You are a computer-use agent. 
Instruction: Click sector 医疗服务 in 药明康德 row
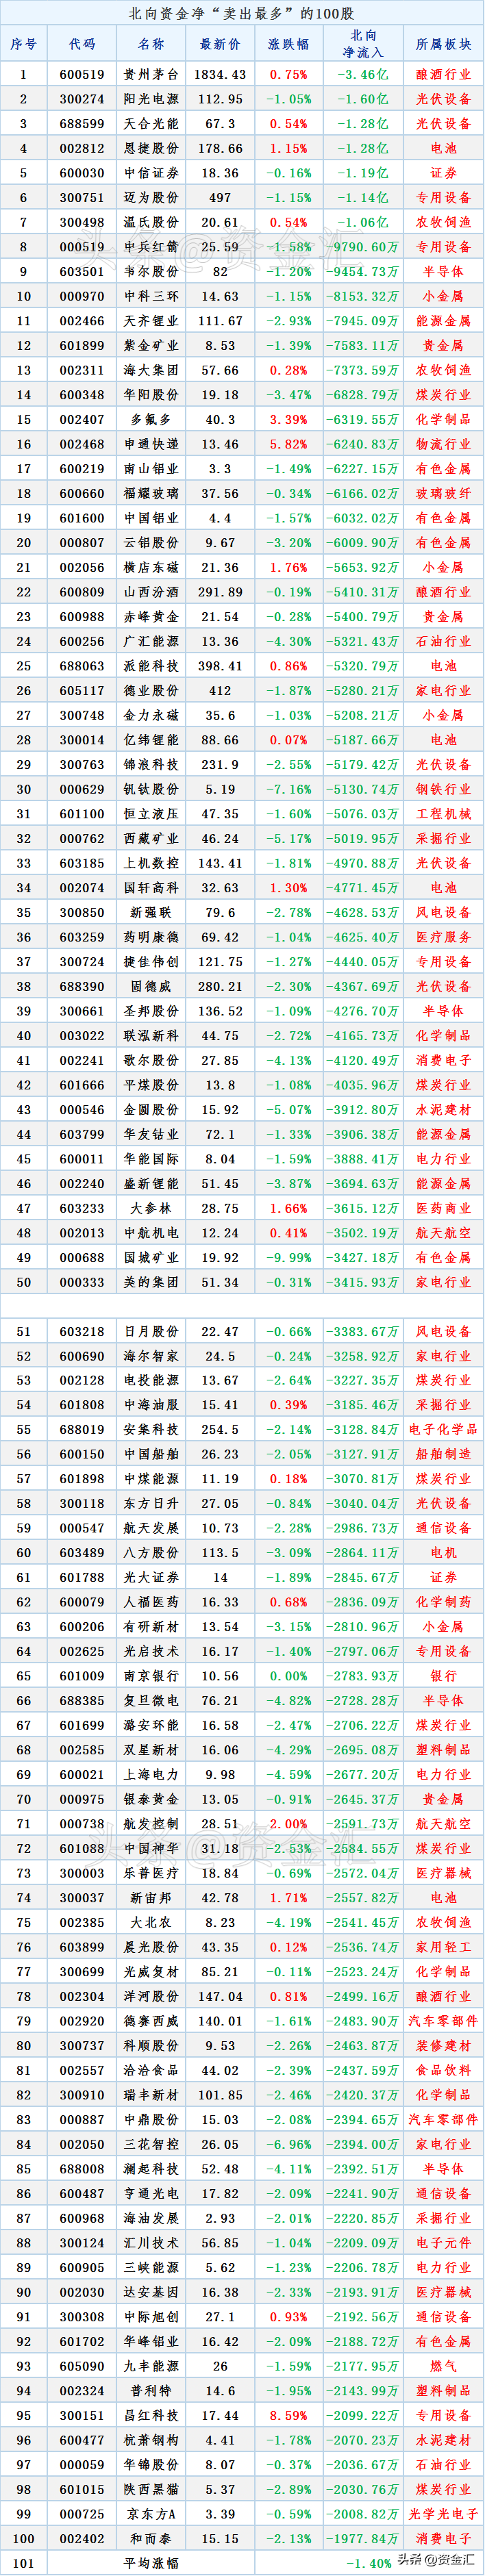click(x=443, y=937)
